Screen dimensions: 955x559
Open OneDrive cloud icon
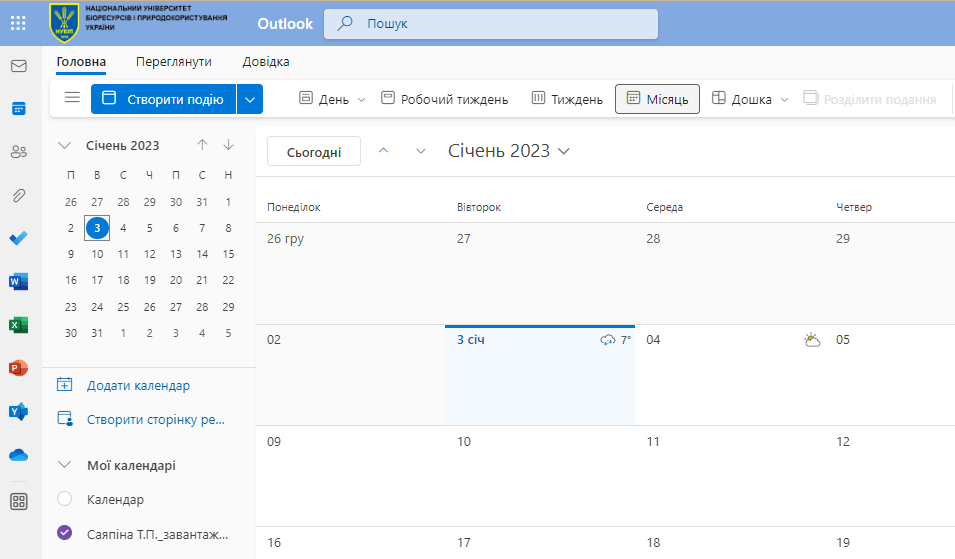pyautogui.click(x=18, y=454)
